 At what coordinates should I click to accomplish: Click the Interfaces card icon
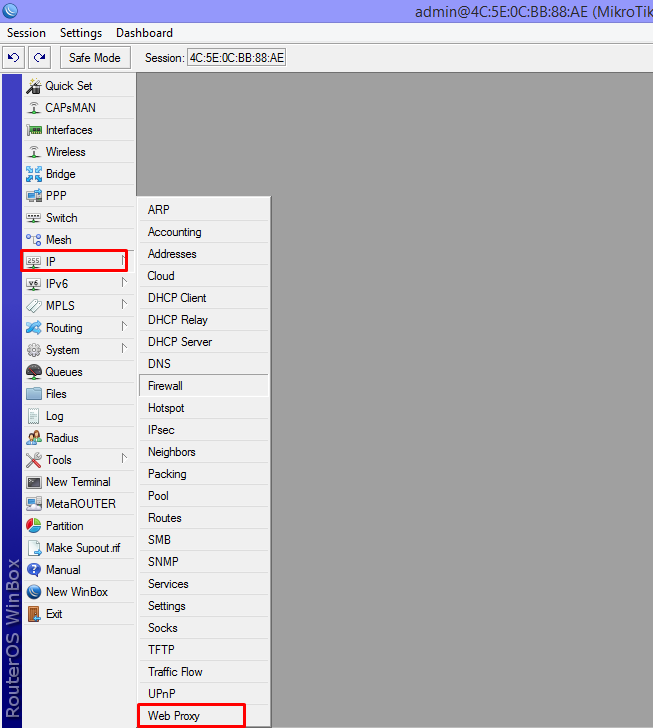34,130
